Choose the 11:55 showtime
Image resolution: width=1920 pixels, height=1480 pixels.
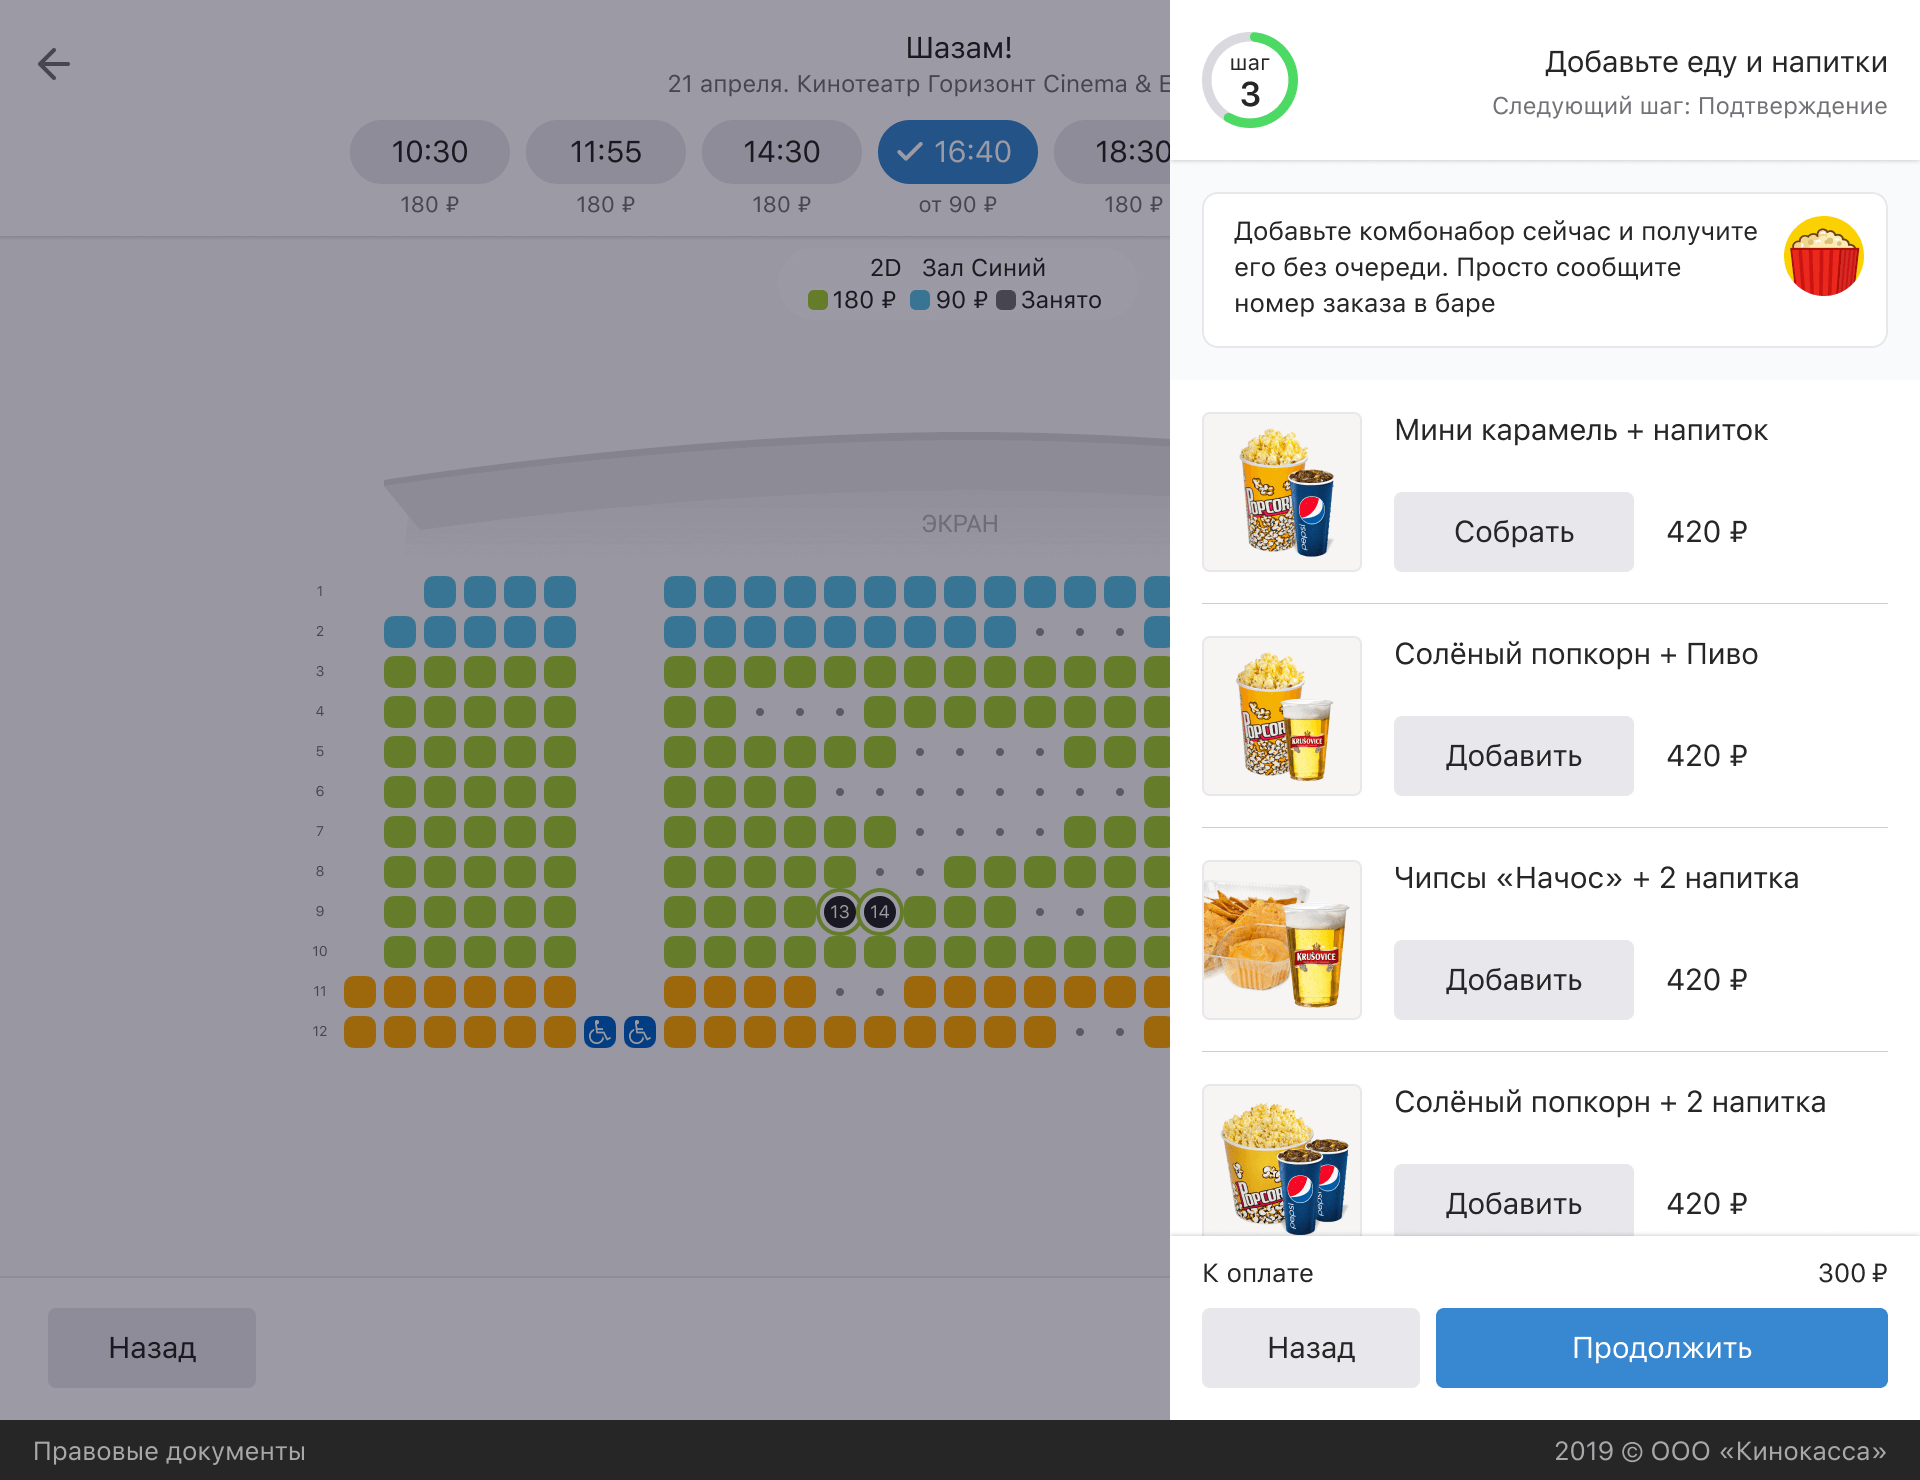tap(605, 152)
